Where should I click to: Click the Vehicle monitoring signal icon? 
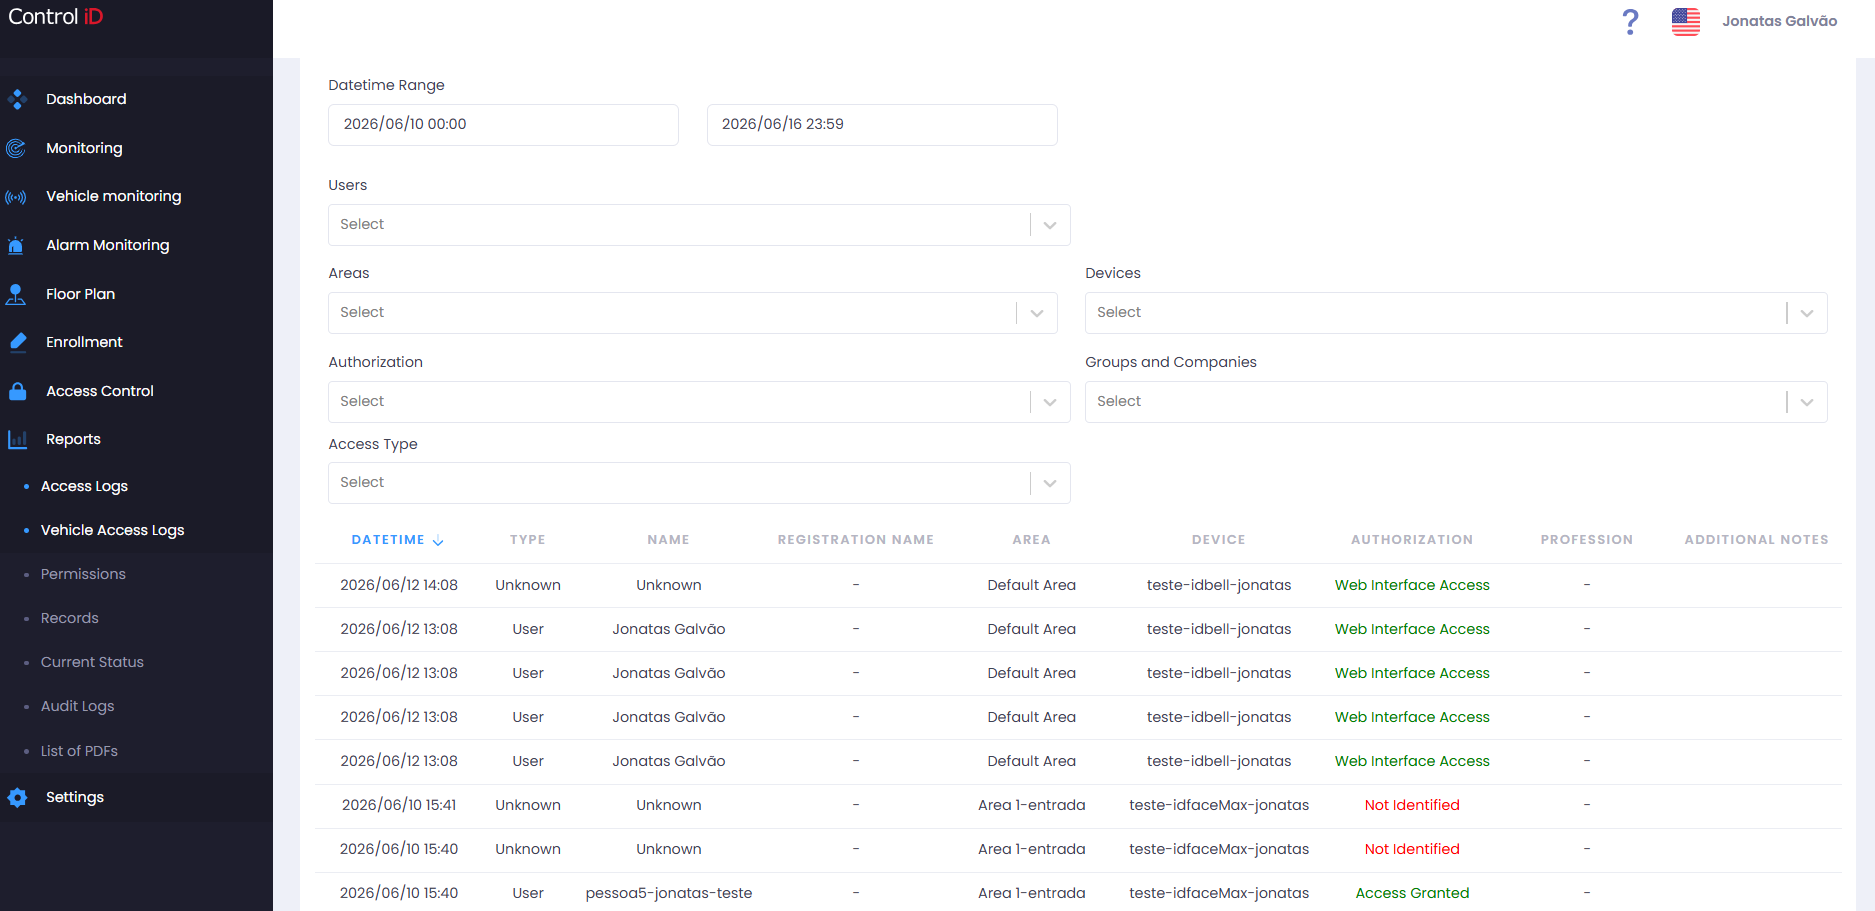pyautogui.click(x=16, y=197)
